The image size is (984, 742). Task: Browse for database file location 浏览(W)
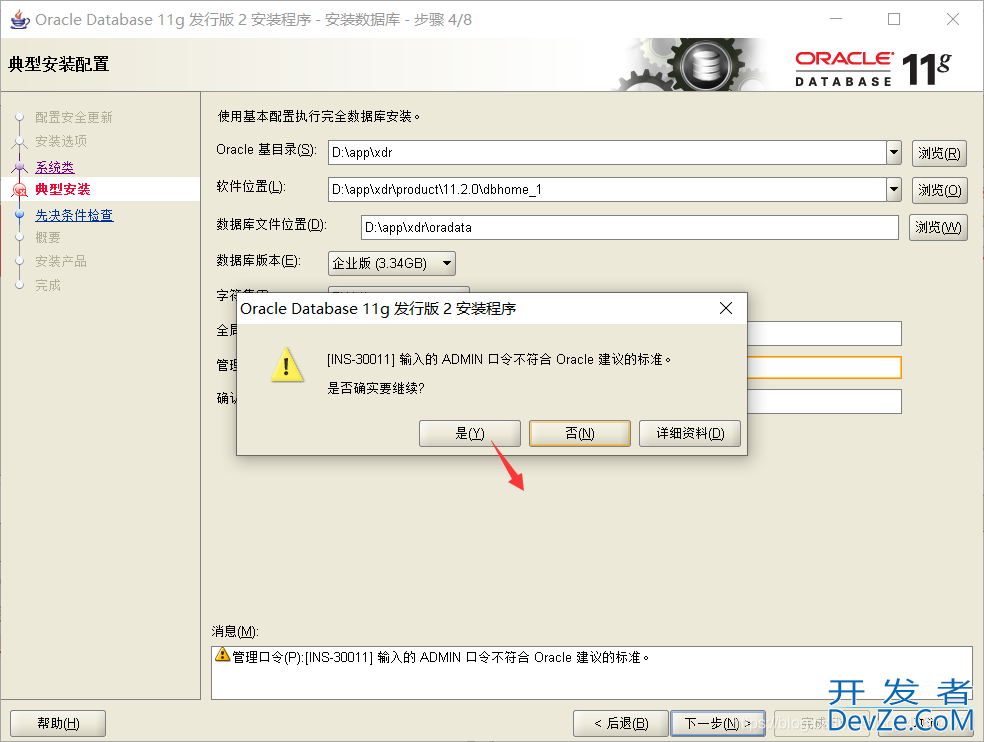click(x=938, y=227)
